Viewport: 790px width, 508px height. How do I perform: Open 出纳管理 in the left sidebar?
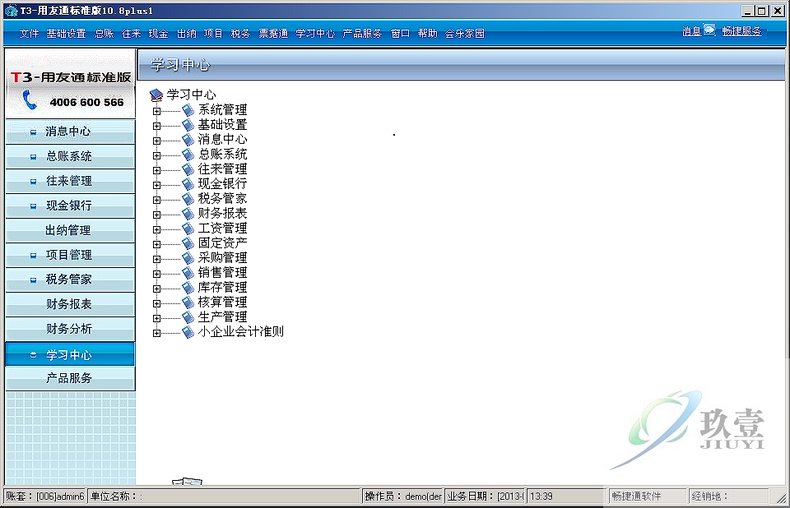pos(70,230)
